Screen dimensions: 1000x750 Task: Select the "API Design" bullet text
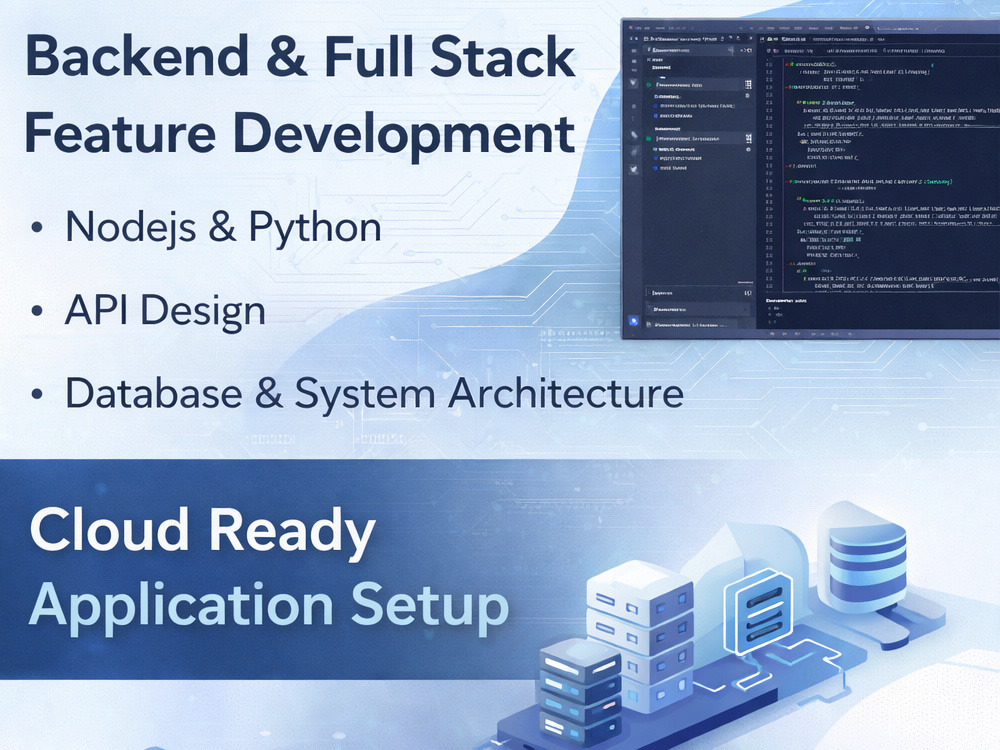[x=165, y=311]
